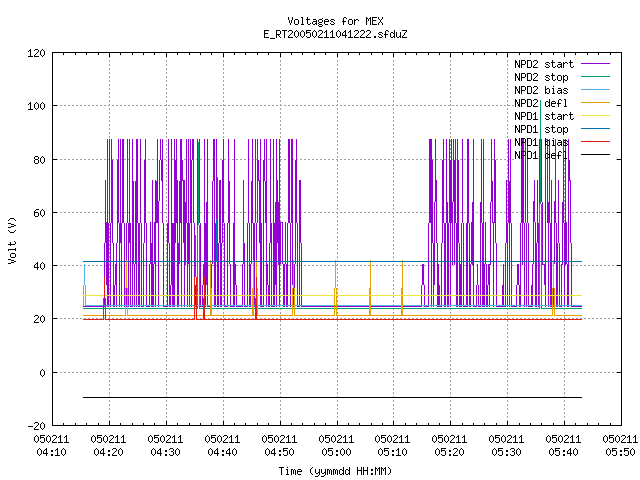
Task: Select the file name E_RT20050211041222.sfduZ
Action: coord(335,34)
